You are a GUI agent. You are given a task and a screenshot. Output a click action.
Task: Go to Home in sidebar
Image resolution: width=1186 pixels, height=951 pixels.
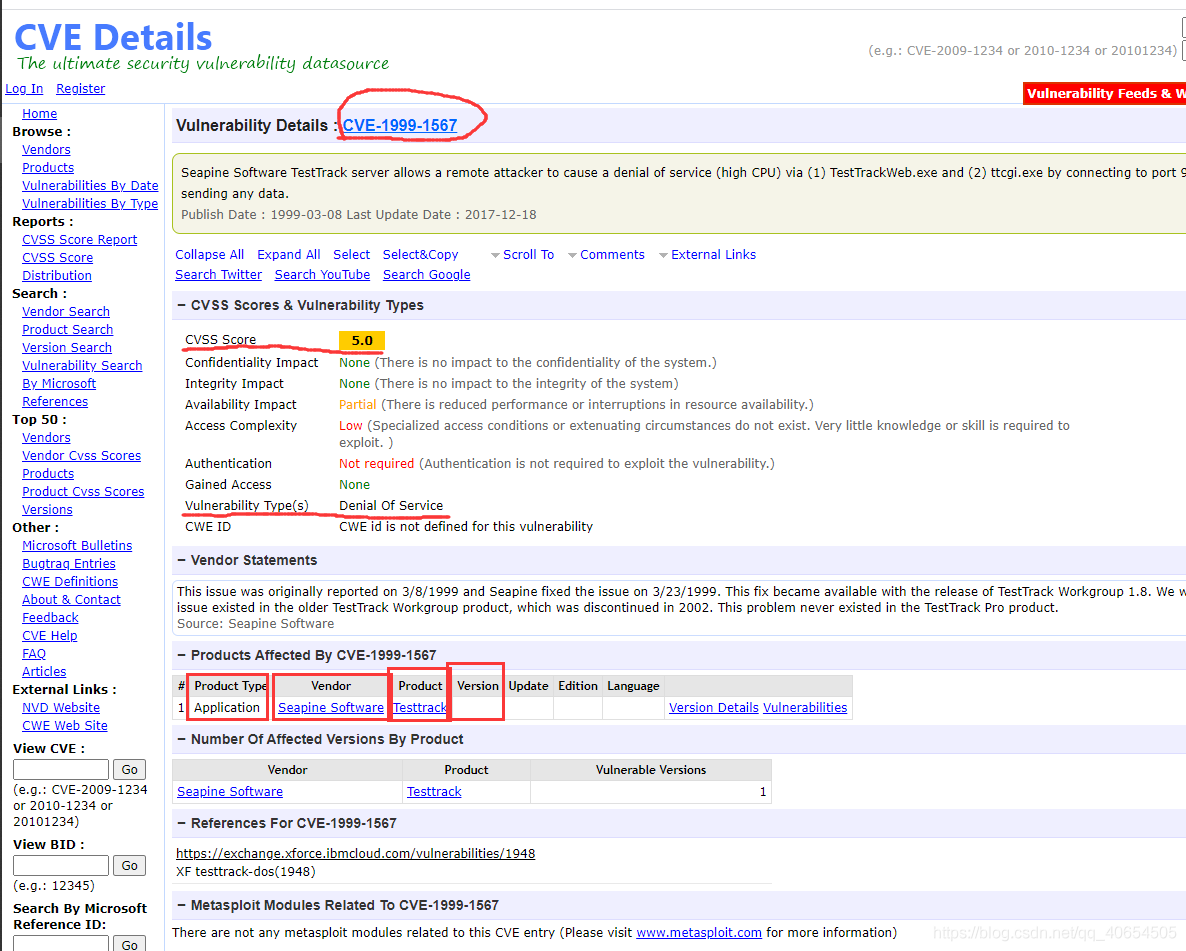coord(39,113)
